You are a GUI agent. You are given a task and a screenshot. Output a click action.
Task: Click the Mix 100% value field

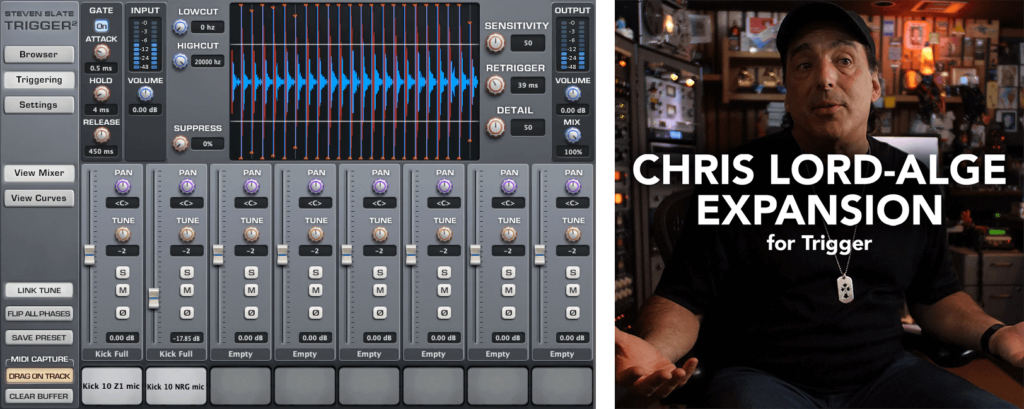(573, 152)
